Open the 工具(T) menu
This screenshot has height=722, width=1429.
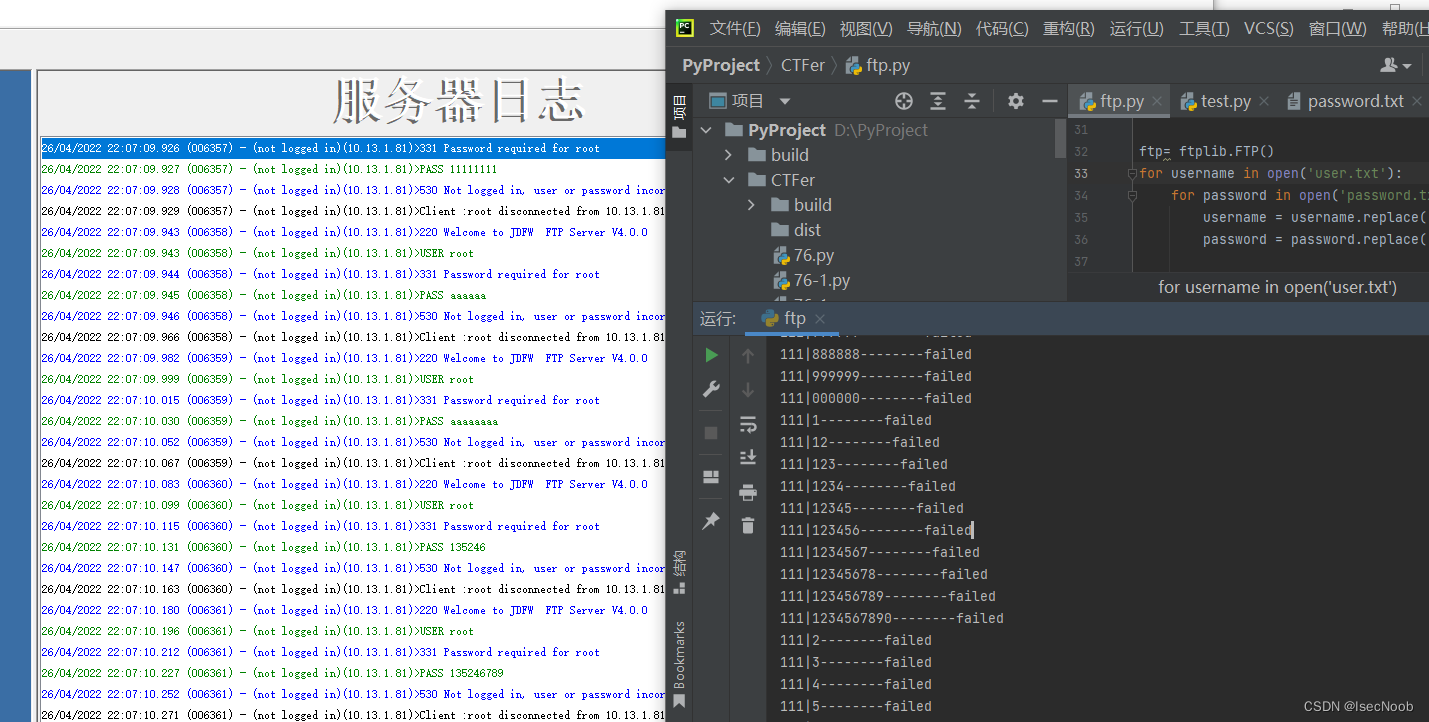coord(1204,28)
